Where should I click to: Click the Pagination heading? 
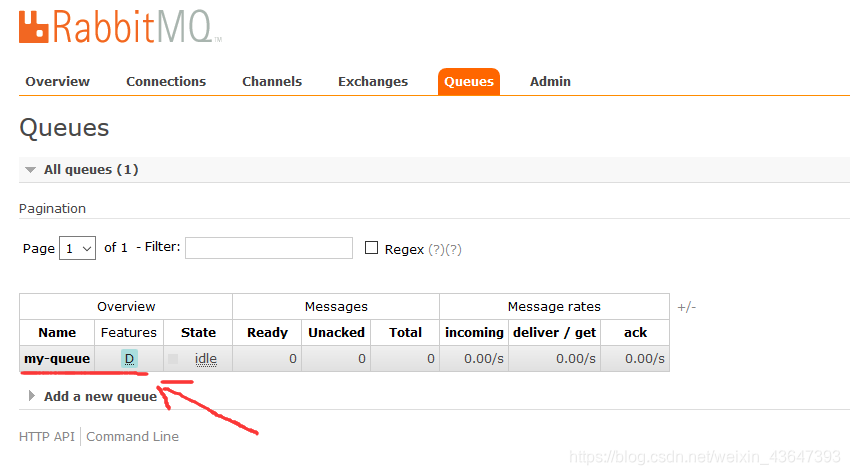pos(53,209)
